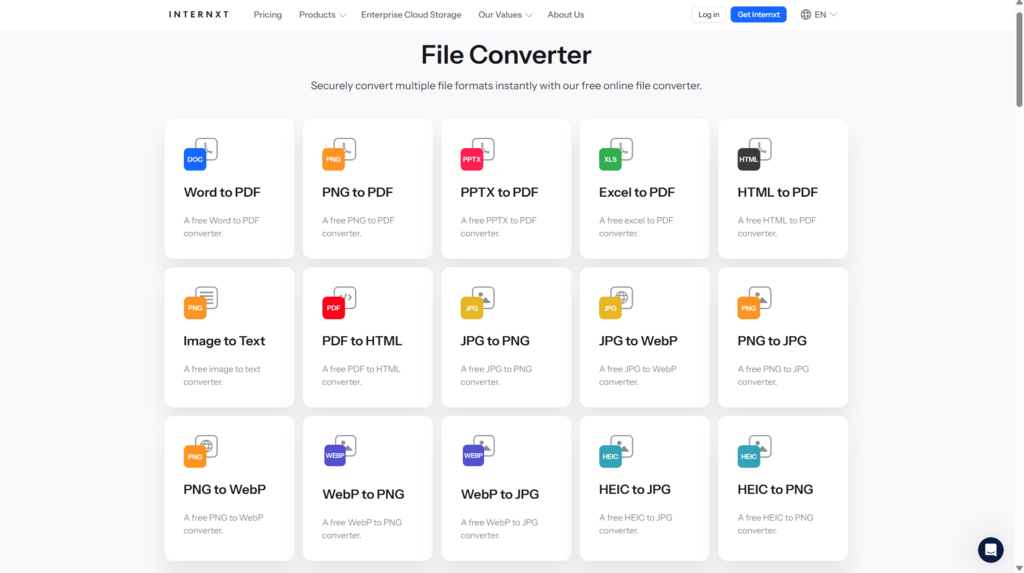1024x573 pixels.
Task: Click the DOC icon on Word to PDF card
Action: click(x=195, y=159)
